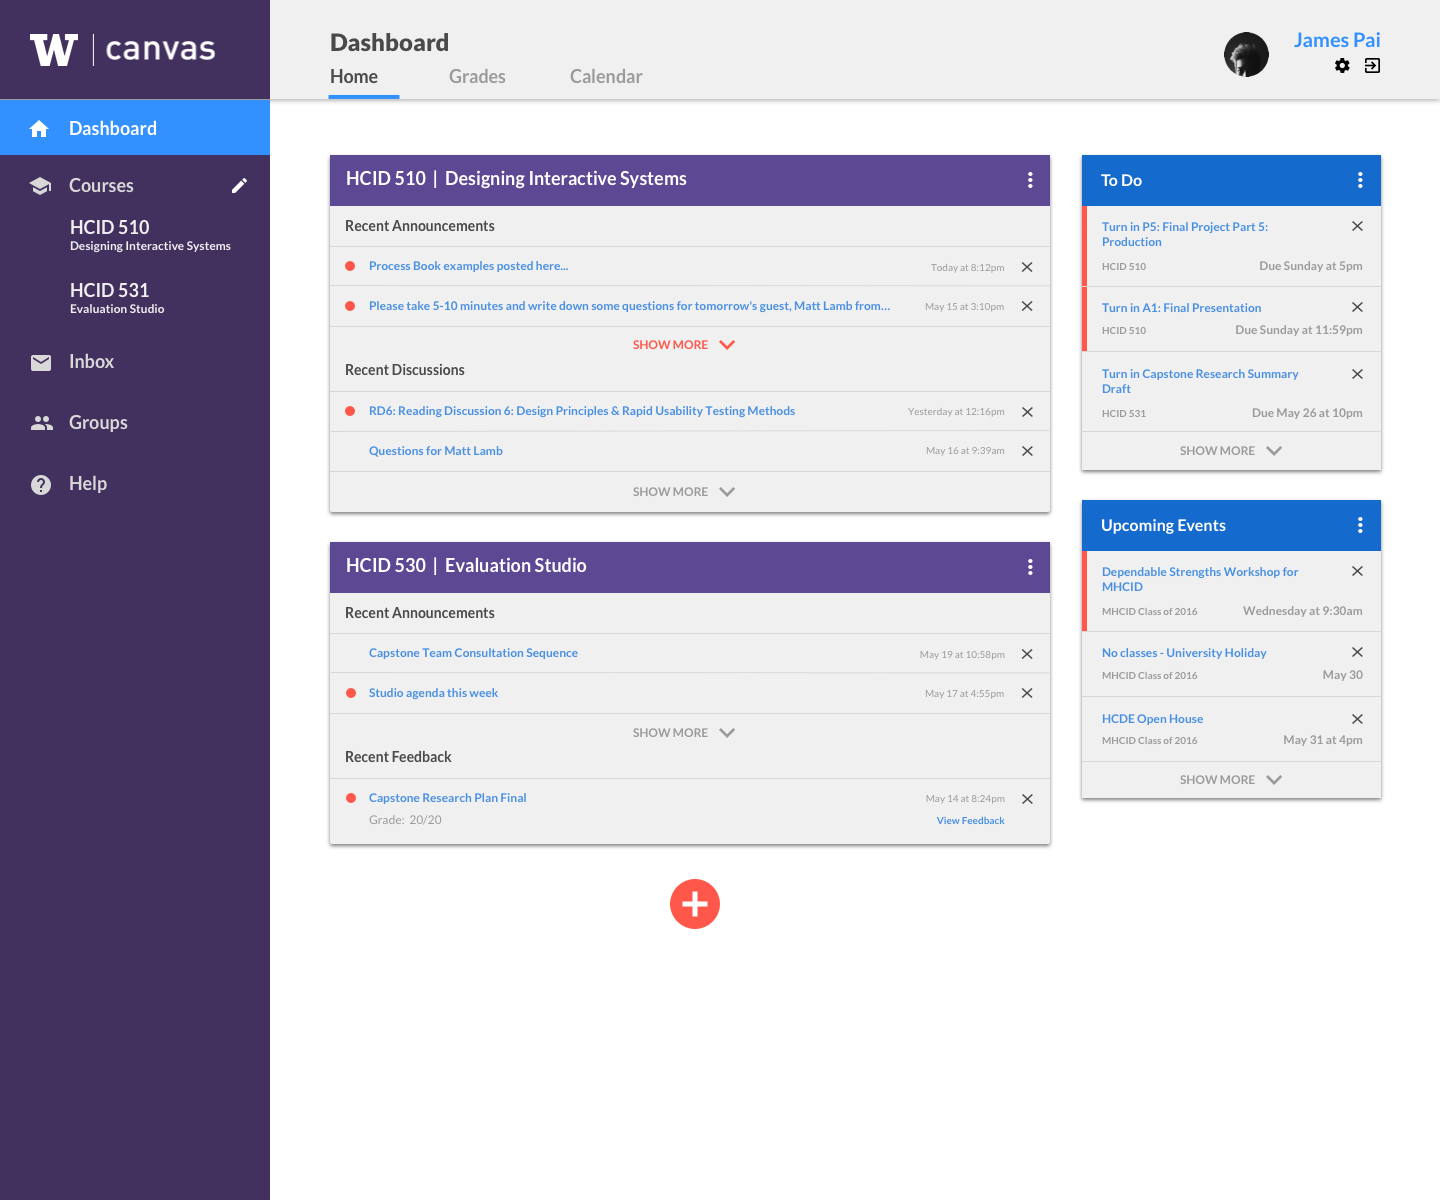Open the Upcoming Events options menu

[1360, 525]
